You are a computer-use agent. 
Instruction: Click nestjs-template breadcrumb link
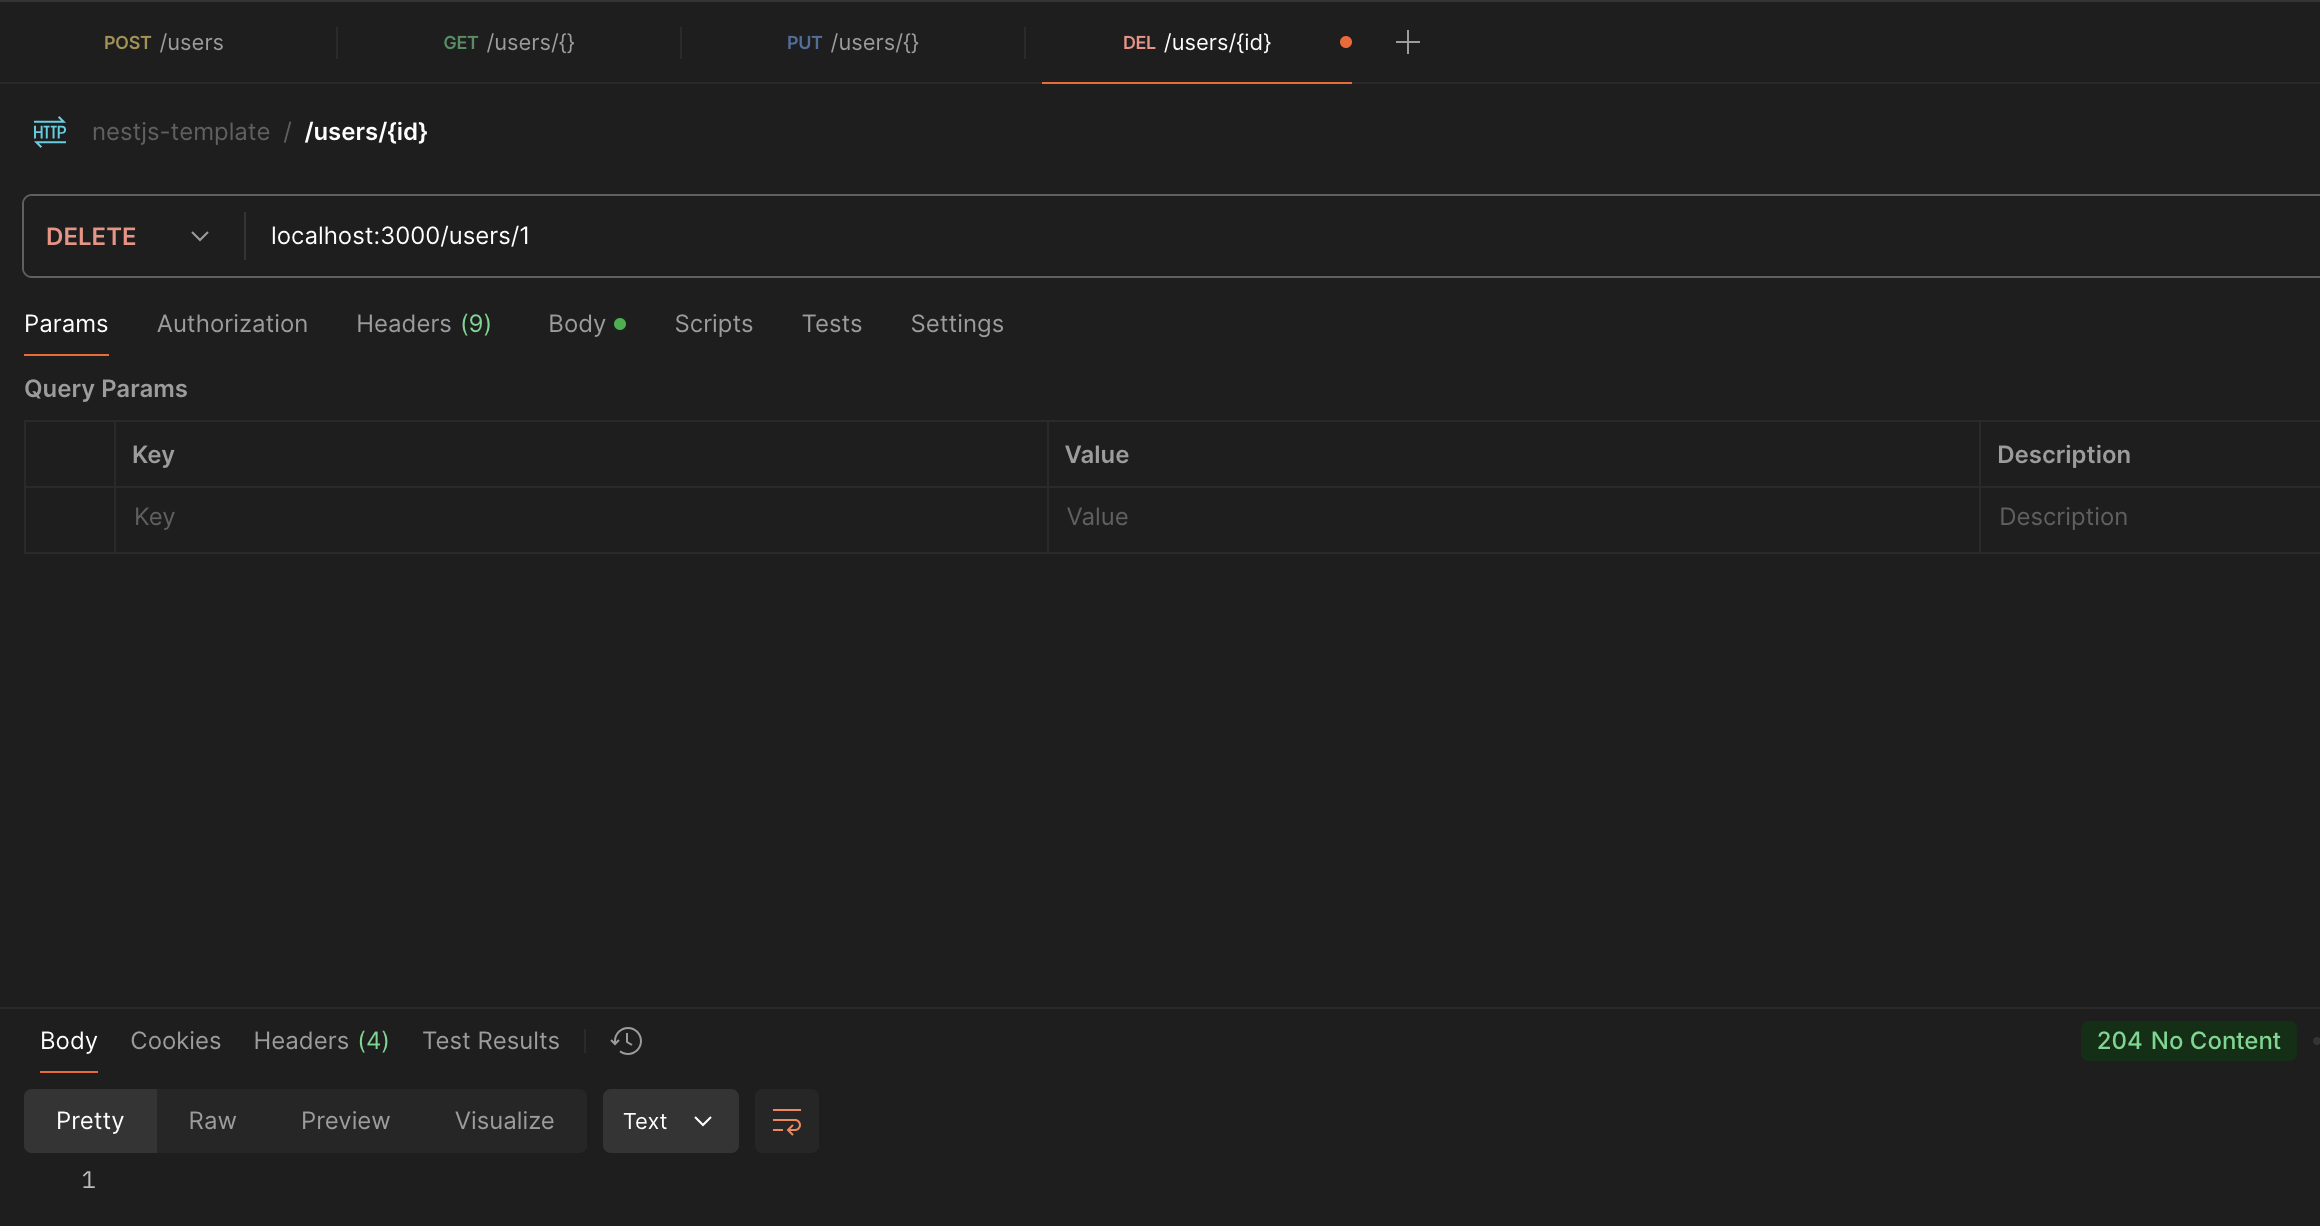pos(181,132)
